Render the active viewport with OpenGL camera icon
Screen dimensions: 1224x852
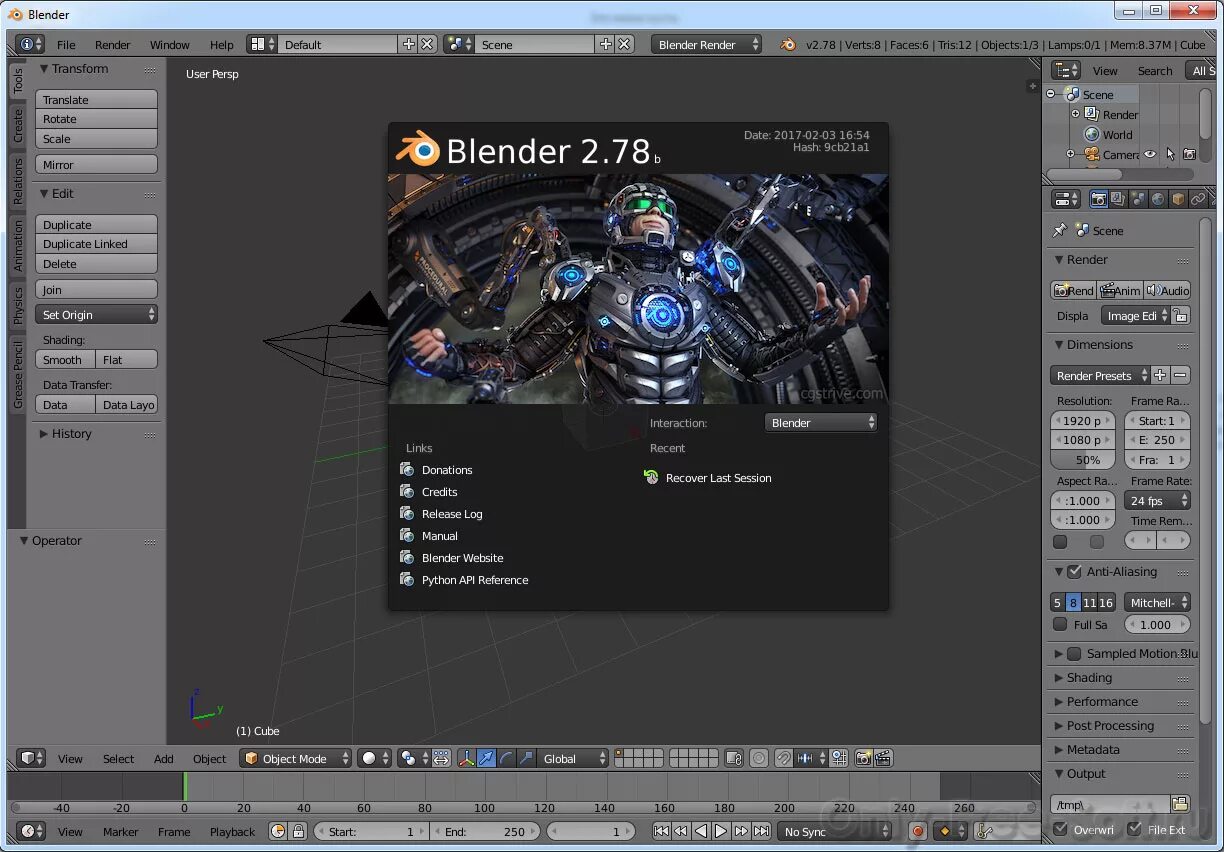pos(863,758)
